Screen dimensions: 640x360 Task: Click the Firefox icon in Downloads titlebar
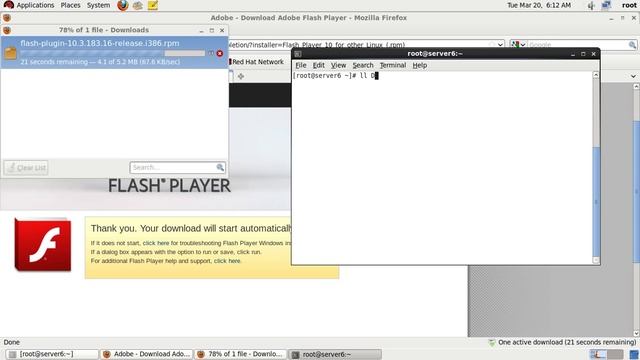(x=7, y=30)
